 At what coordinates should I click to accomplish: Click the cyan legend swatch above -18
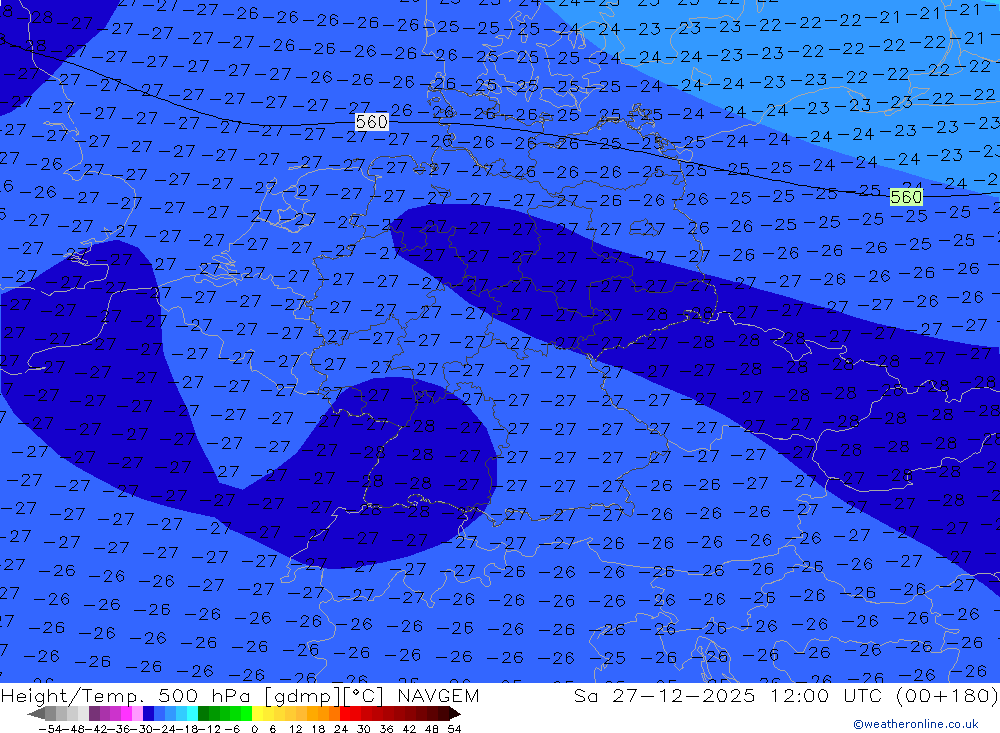point(192,713)
